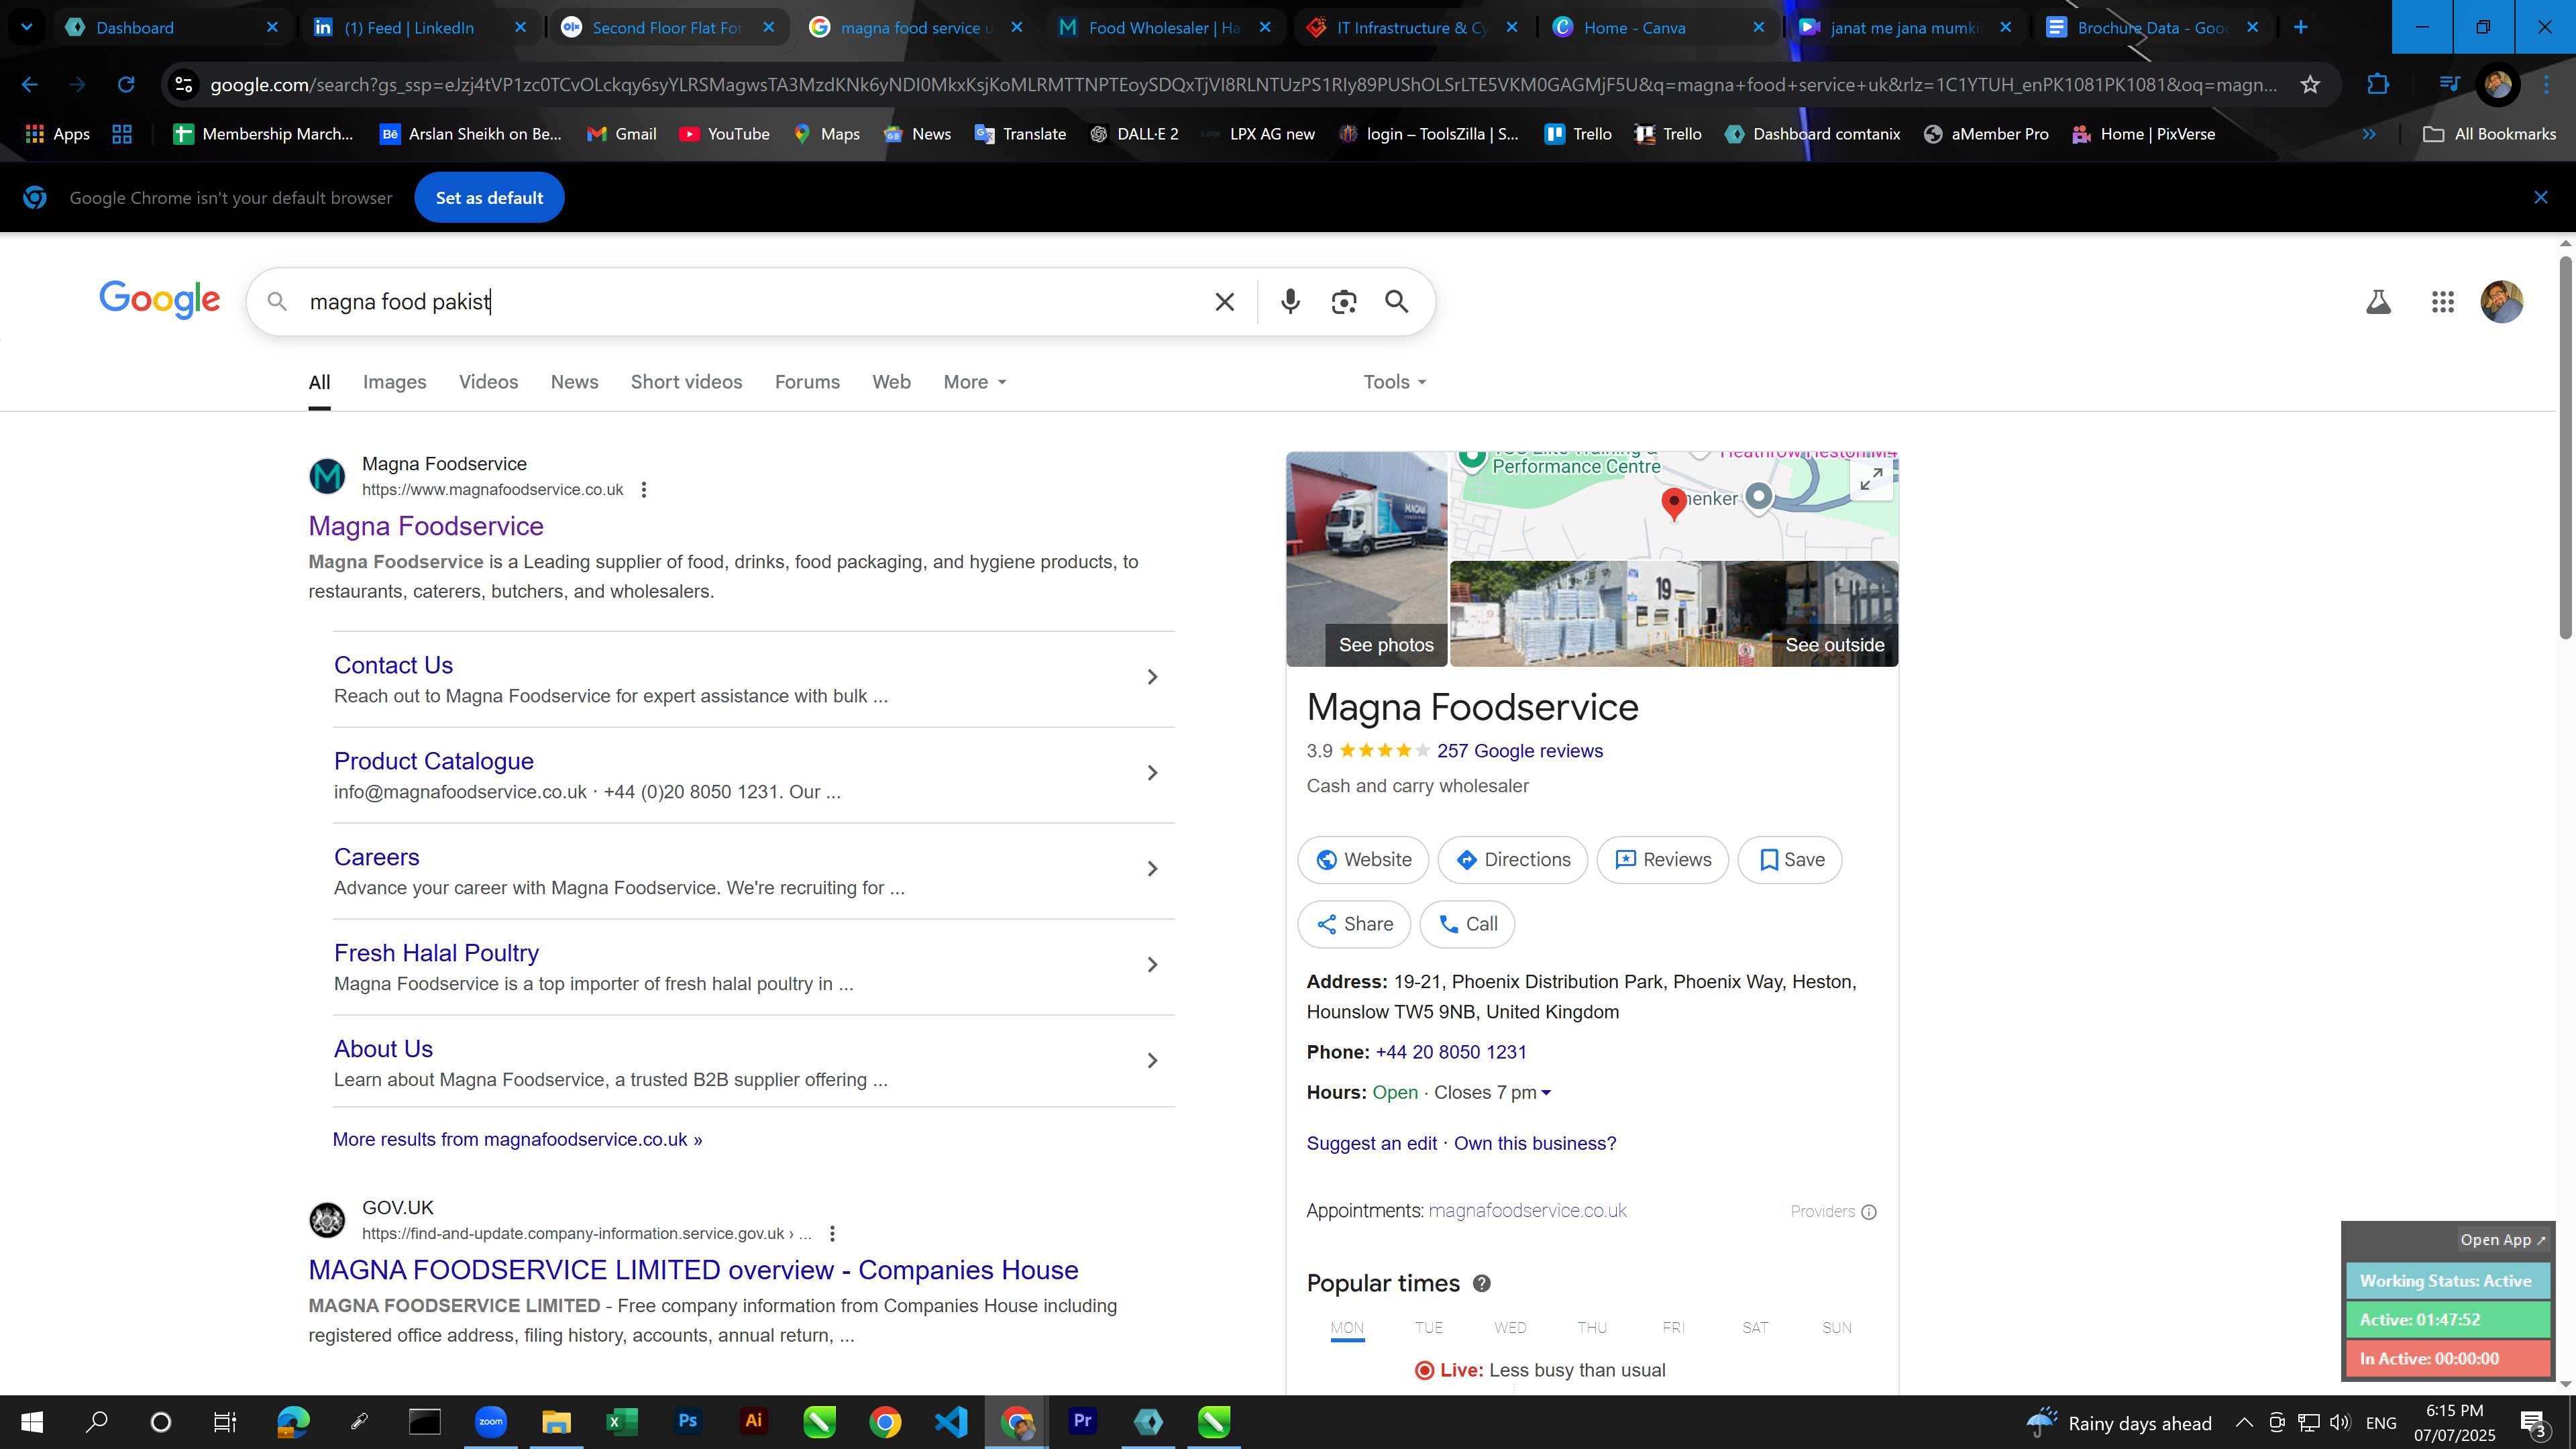Show more bookmarks with double chevron

point(2369,134)
